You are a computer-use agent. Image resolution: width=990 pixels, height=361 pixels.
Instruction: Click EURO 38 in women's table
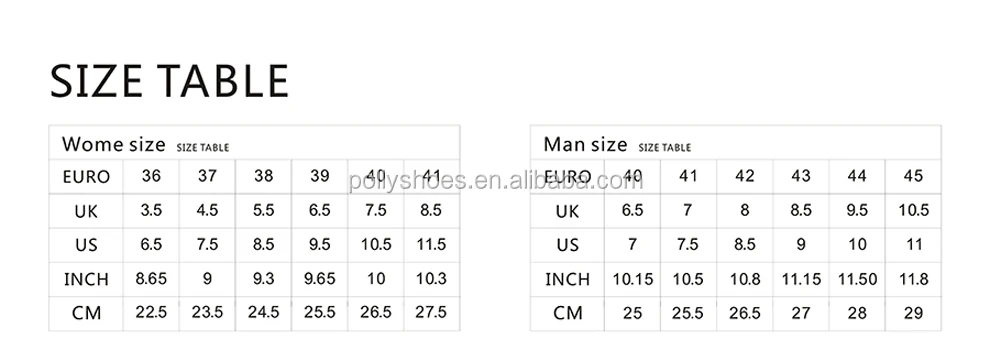click(264, 175)
